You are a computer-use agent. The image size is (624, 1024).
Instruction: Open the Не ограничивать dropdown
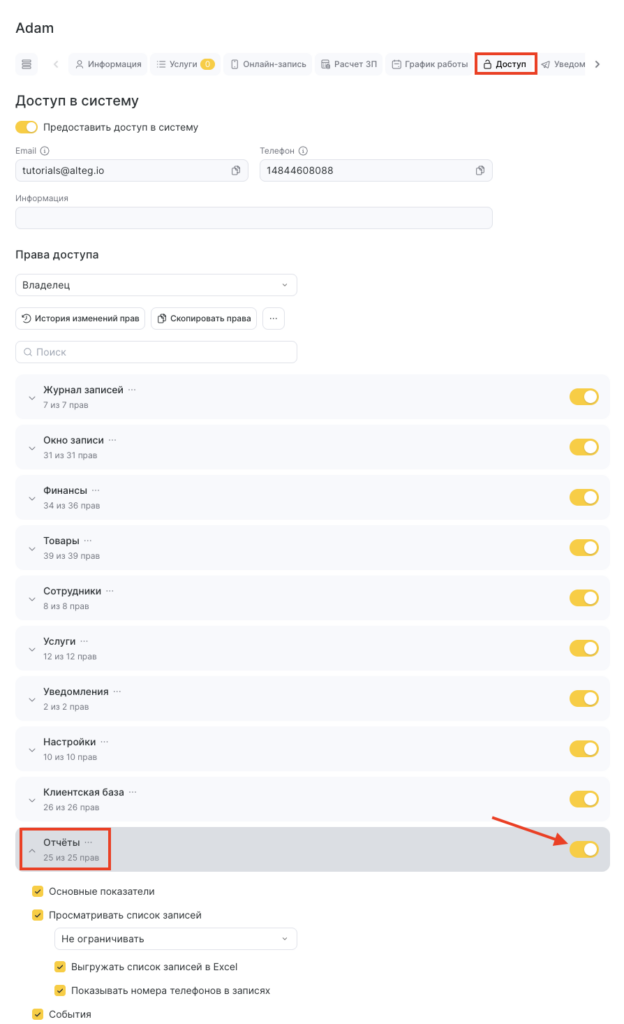pos(175,939)
